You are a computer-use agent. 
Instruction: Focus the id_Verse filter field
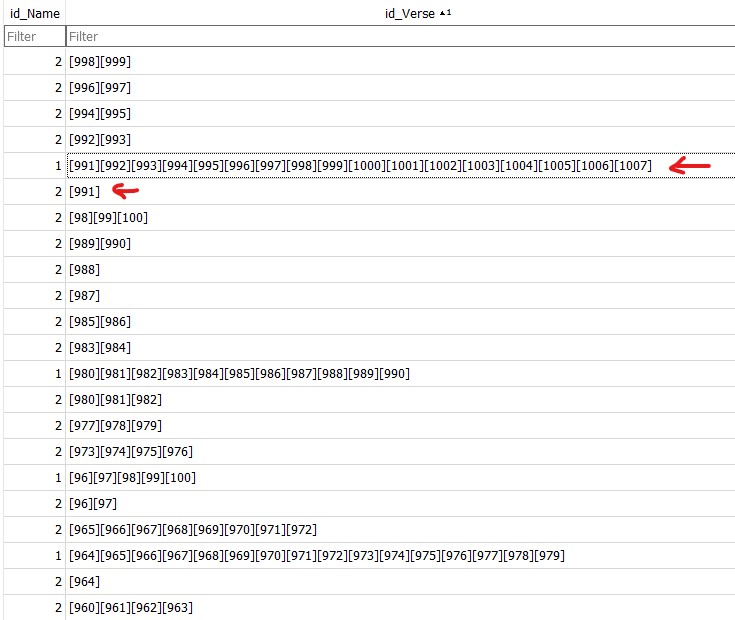(x=401, y=36)
